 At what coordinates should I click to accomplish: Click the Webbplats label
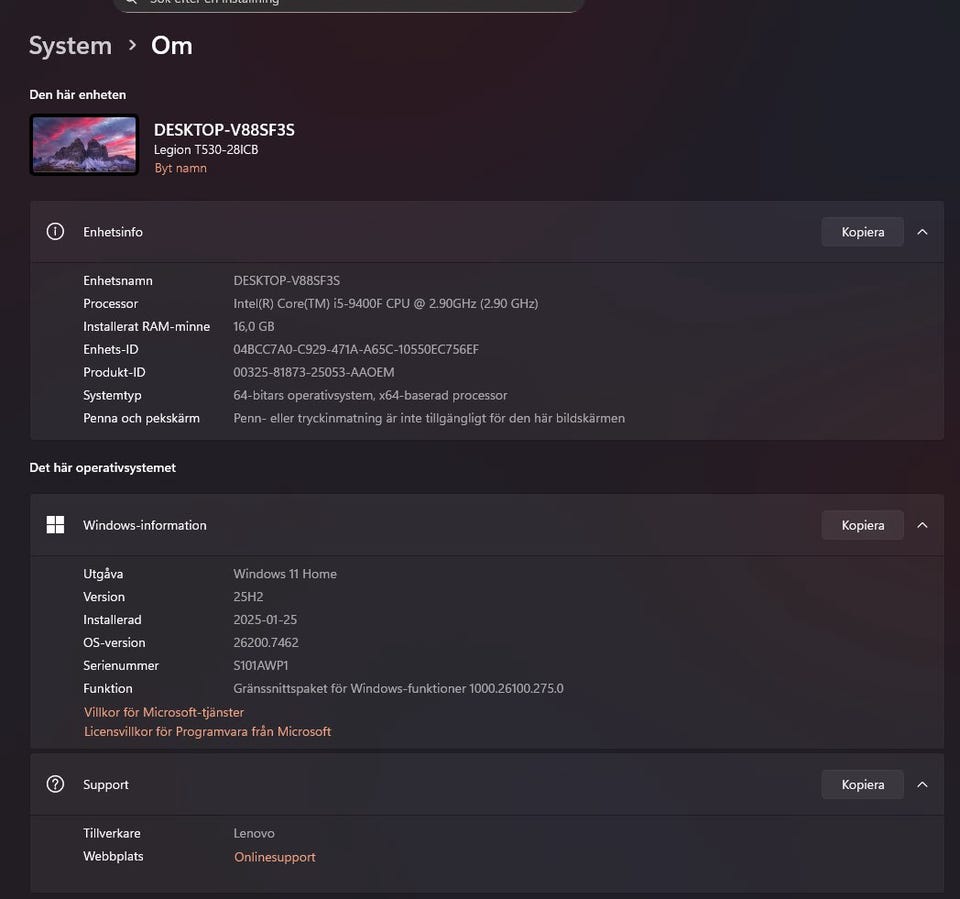[113, 856]
